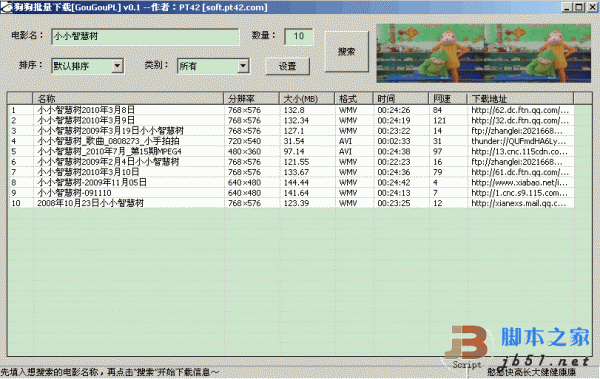Open the 设置 settings button
Viewport: 600px width, 379px height.
click(x=287, y=66)
